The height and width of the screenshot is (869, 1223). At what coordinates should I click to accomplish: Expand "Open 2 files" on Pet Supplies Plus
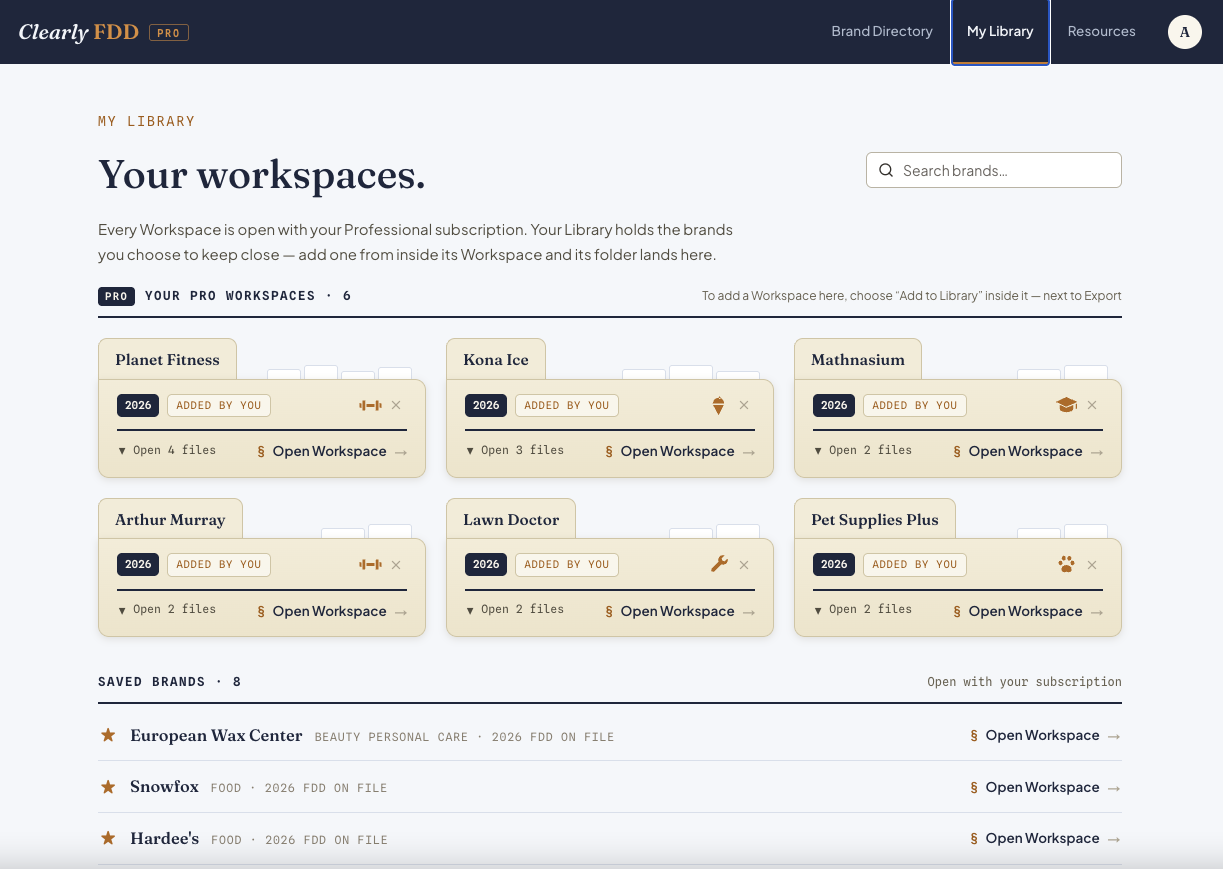coord(863,609)
